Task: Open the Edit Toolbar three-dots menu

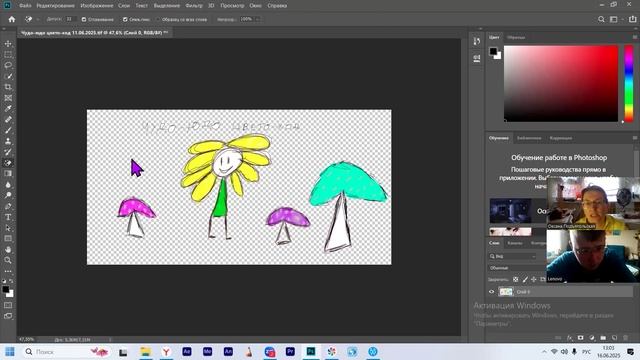Action: pos(8,271)
